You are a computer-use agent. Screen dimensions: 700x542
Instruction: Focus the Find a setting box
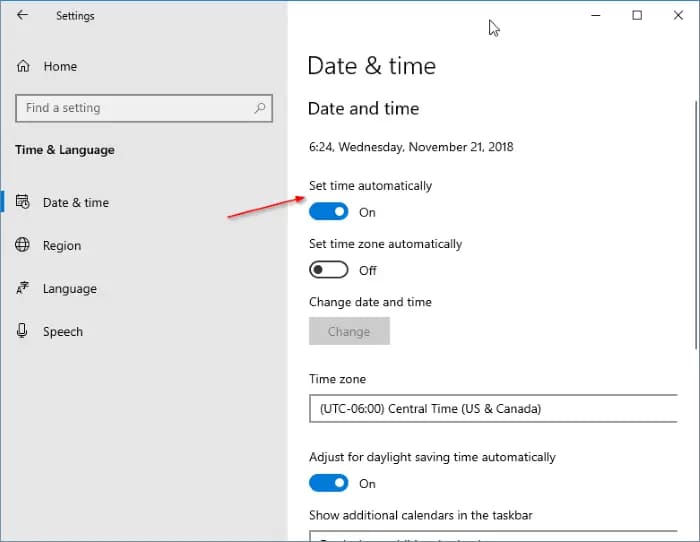tap(144, 108)
